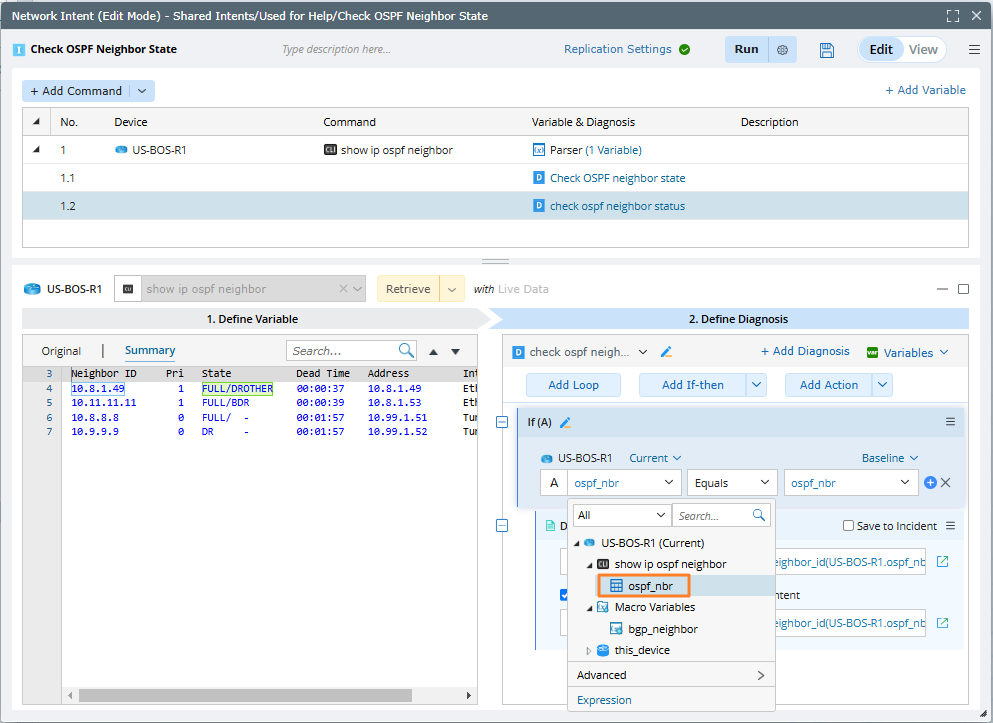Click pencil icon to rename diagnosis
993x723 pixels.
(x=667, y=352)
